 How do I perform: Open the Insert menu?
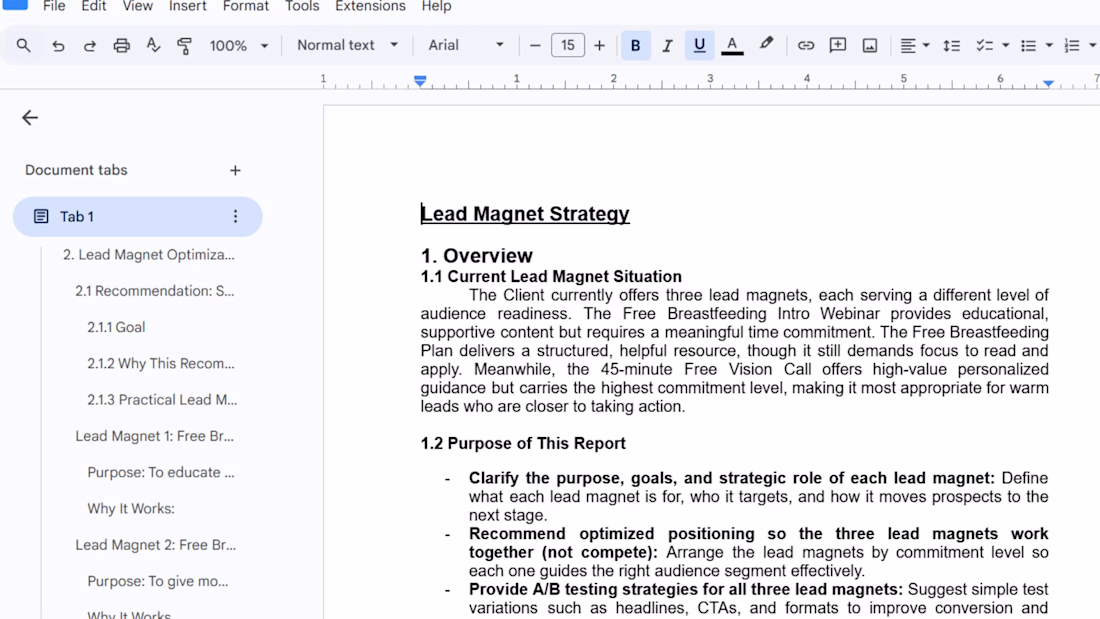click(x=188, y=7)
